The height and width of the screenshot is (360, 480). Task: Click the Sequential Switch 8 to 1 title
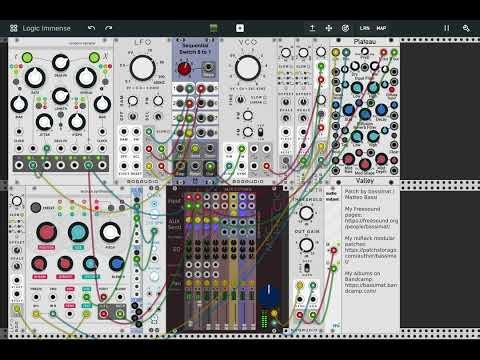[x=195, y=49]
